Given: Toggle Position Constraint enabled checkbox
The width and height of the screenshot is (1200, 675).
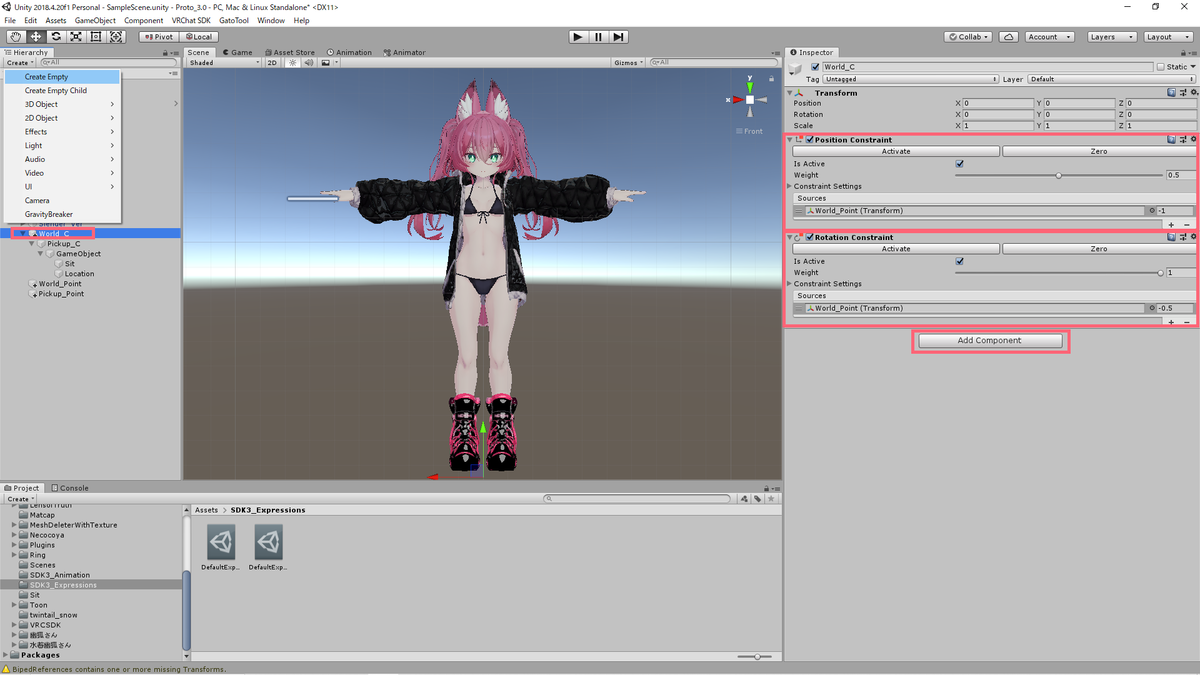Looking at the screenshot, I should pos(810,140).
